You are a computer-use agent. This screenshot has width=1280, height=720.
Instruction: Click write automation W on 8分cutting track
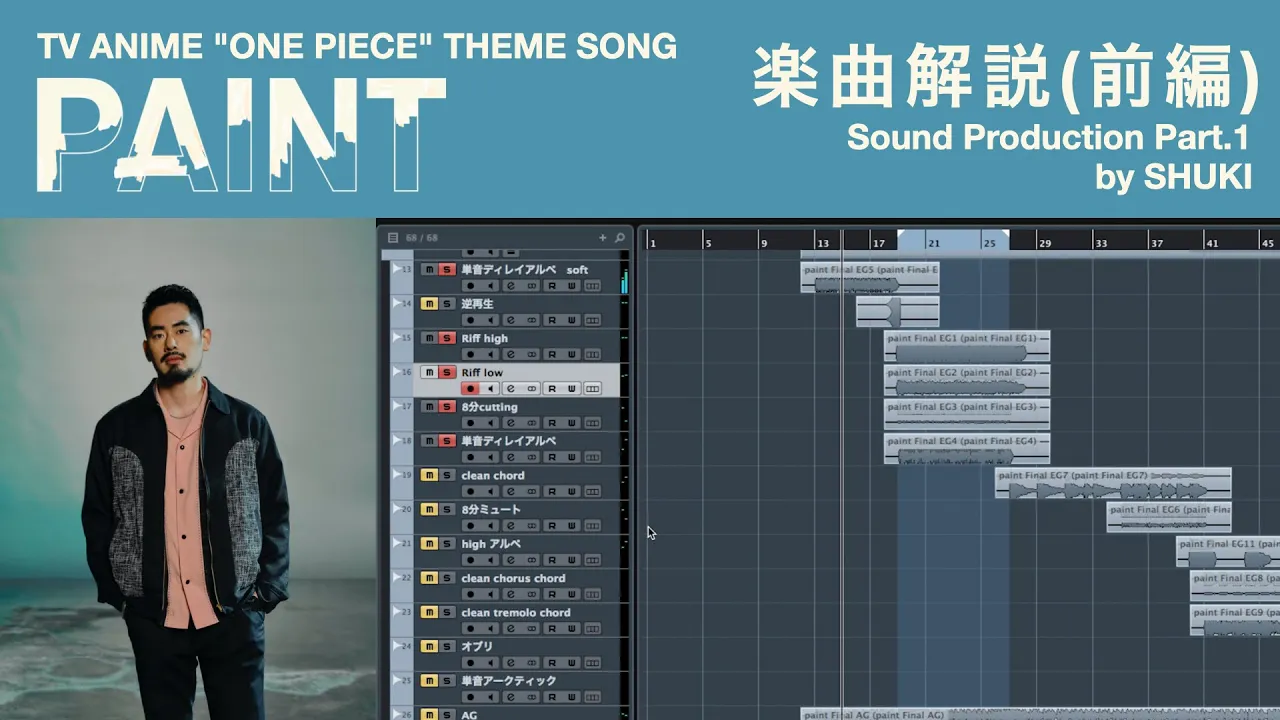572,423
